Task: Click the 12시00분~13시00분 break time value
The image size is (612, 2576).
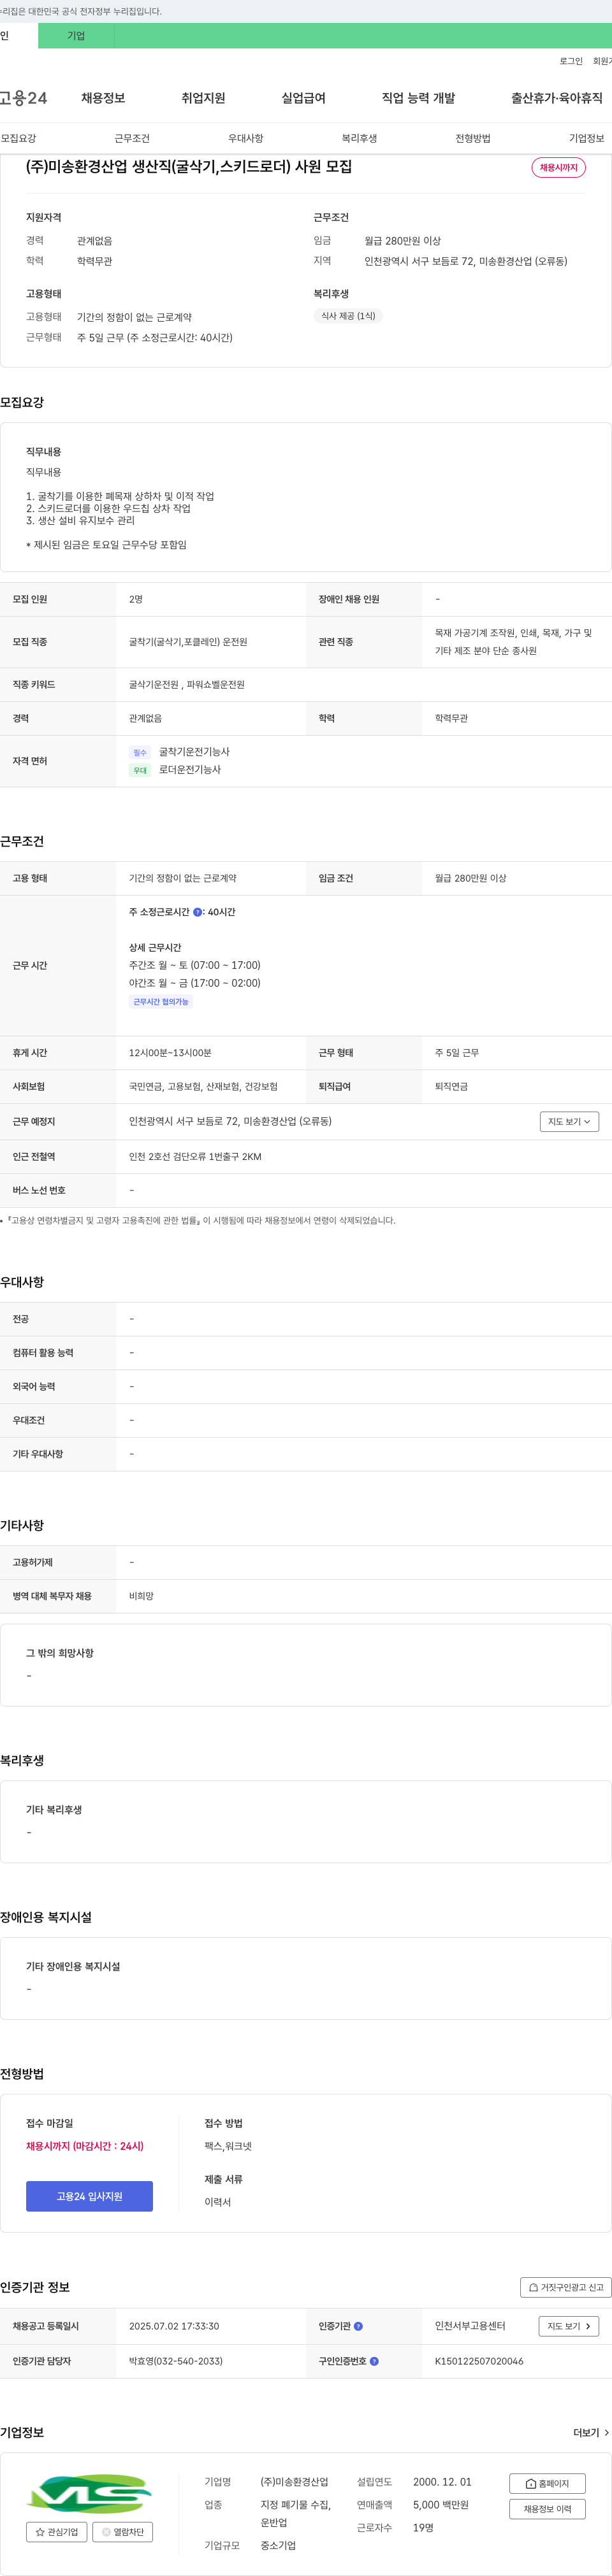Action: [x=170, y=1053]
